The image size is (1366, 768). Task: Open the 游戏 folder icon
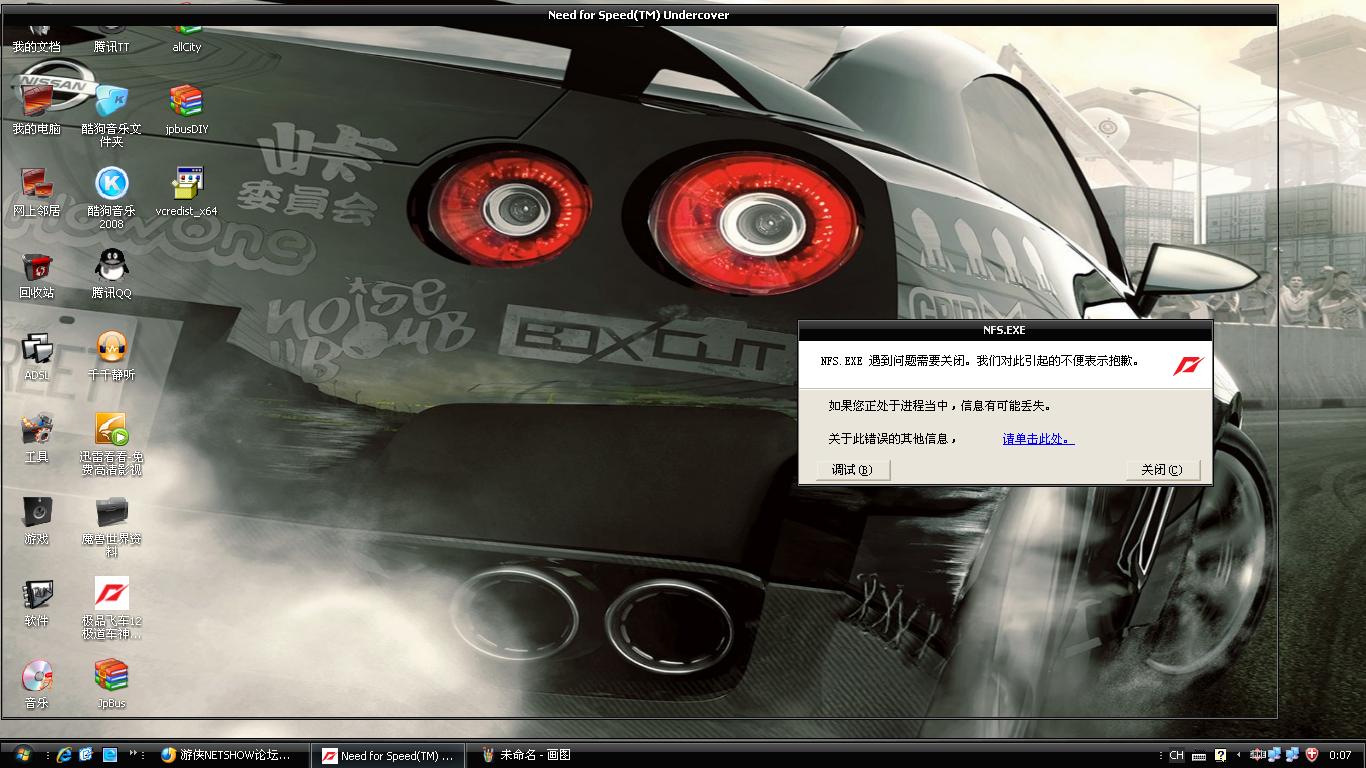(x=36, y=518)
